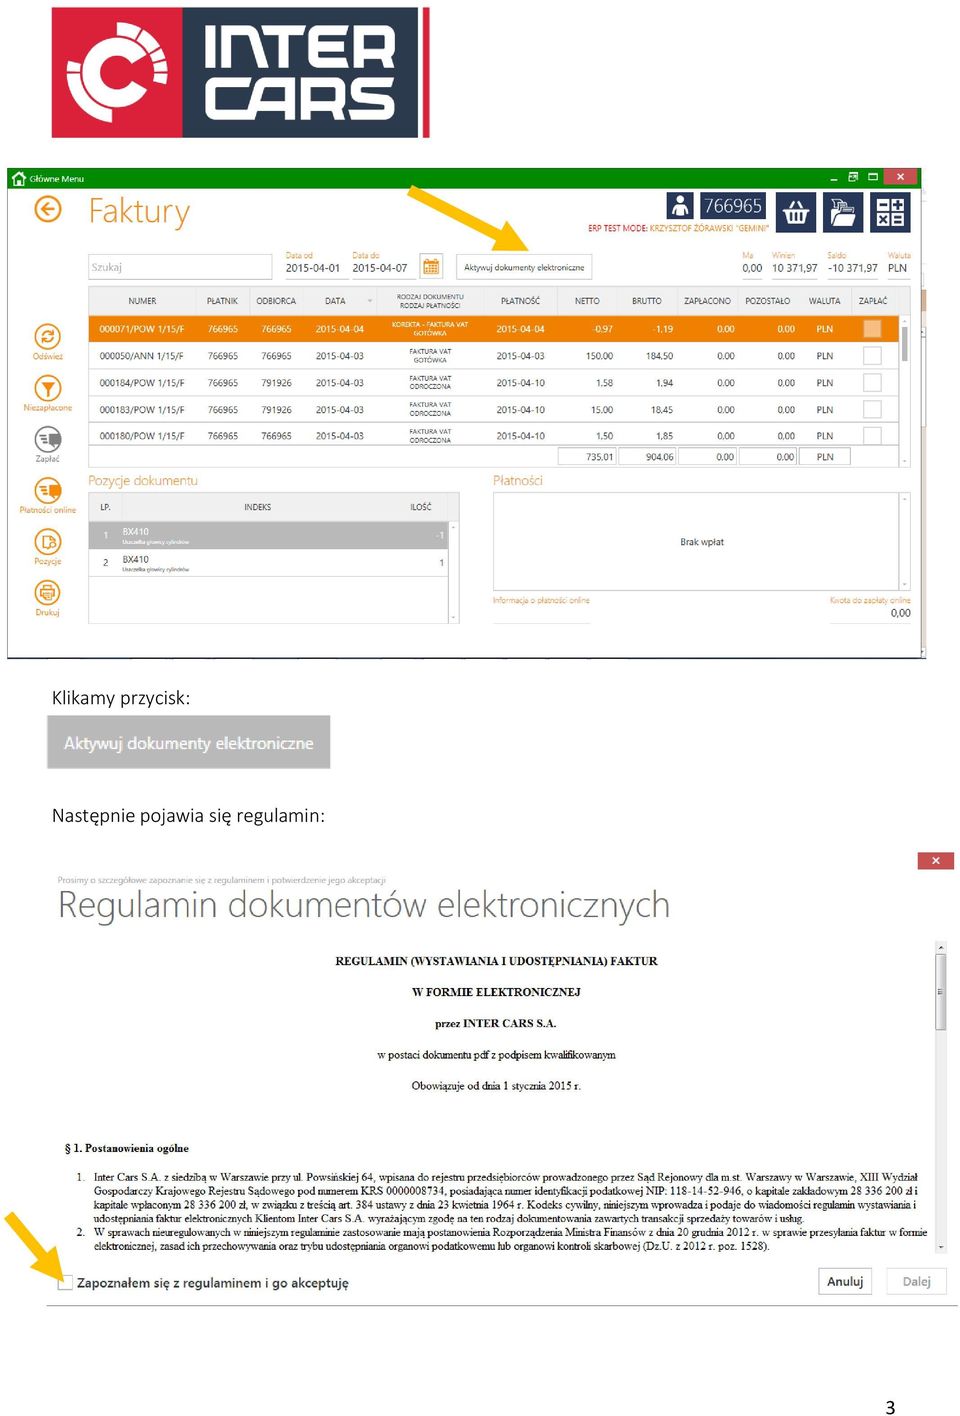
Task: Open the calculator icon in header
Action: click(890, 212)
